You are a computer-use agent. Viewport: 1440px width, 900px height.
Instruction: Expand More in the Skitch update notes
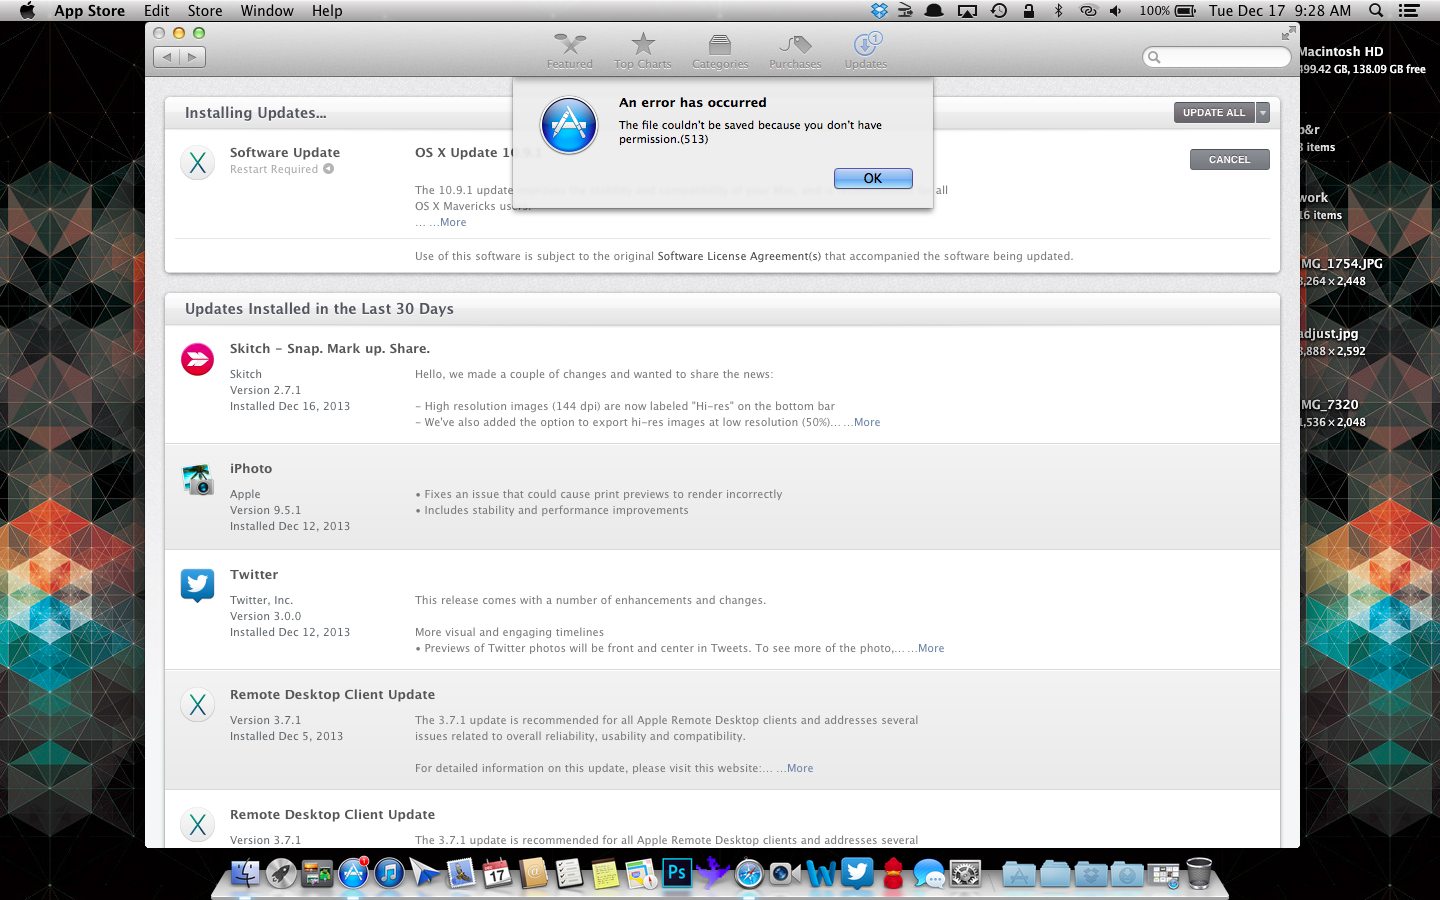coord(867,422)
